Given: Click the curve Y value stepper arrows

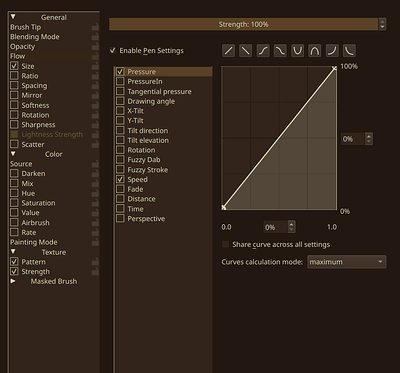Looking at the screenshot, I should (x=369, y=139).
